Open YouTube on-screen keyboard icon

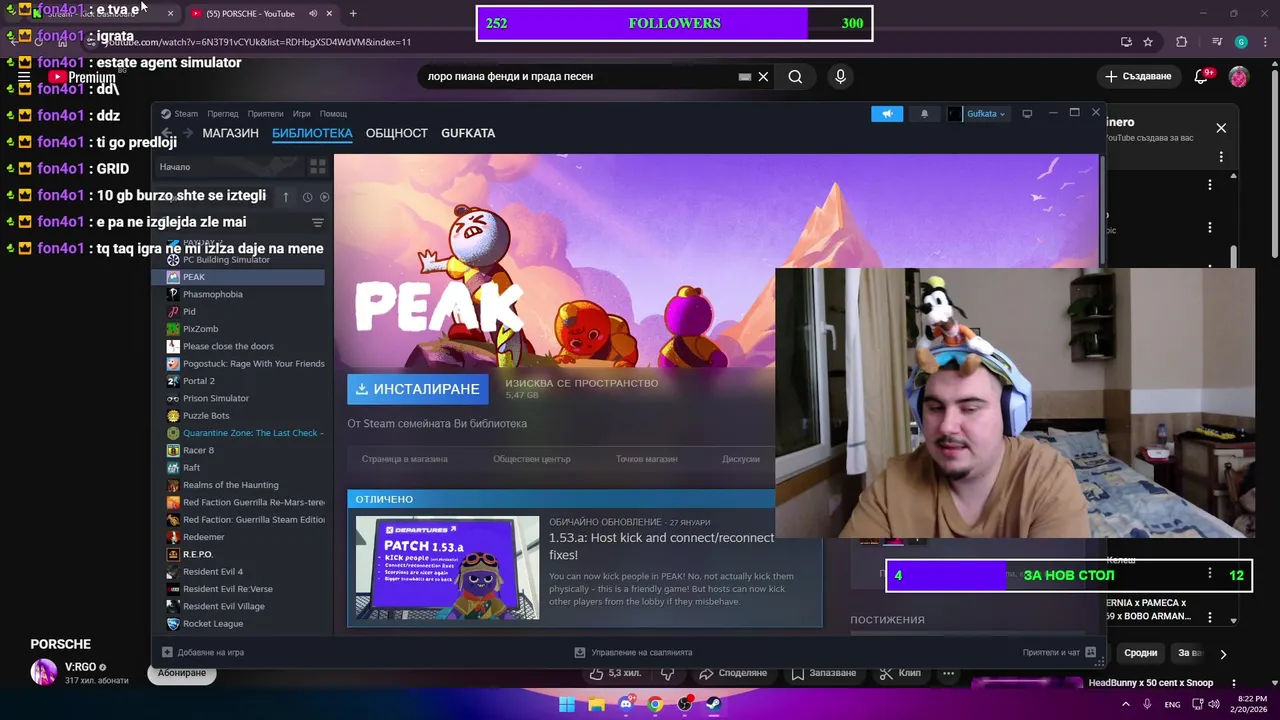[x=744, y=77]
